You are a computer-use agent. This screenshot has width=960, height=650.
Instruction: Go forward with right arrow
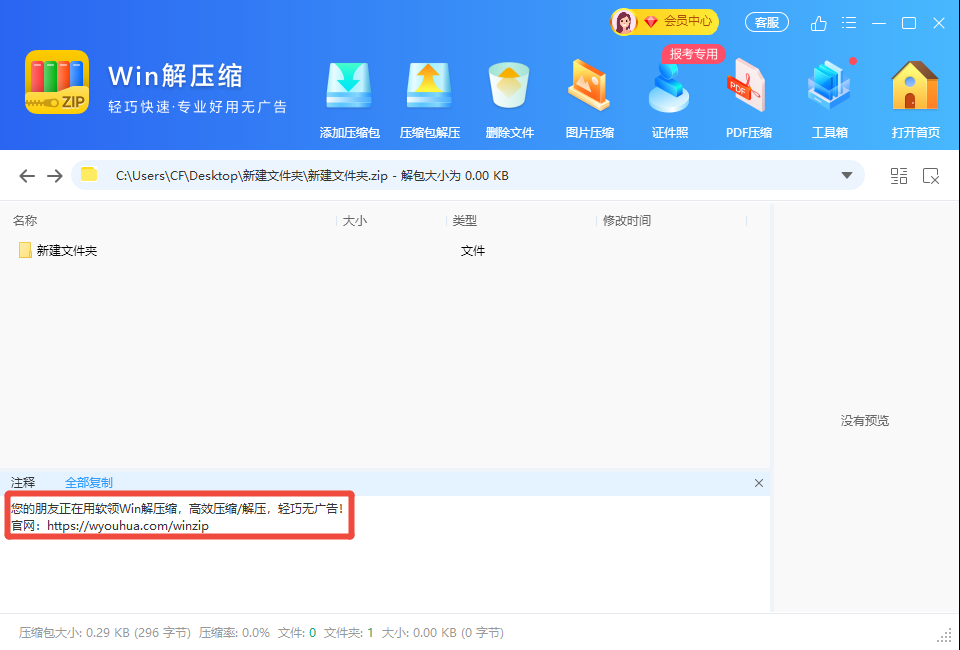pyautogui.click(x=54, y=176)
